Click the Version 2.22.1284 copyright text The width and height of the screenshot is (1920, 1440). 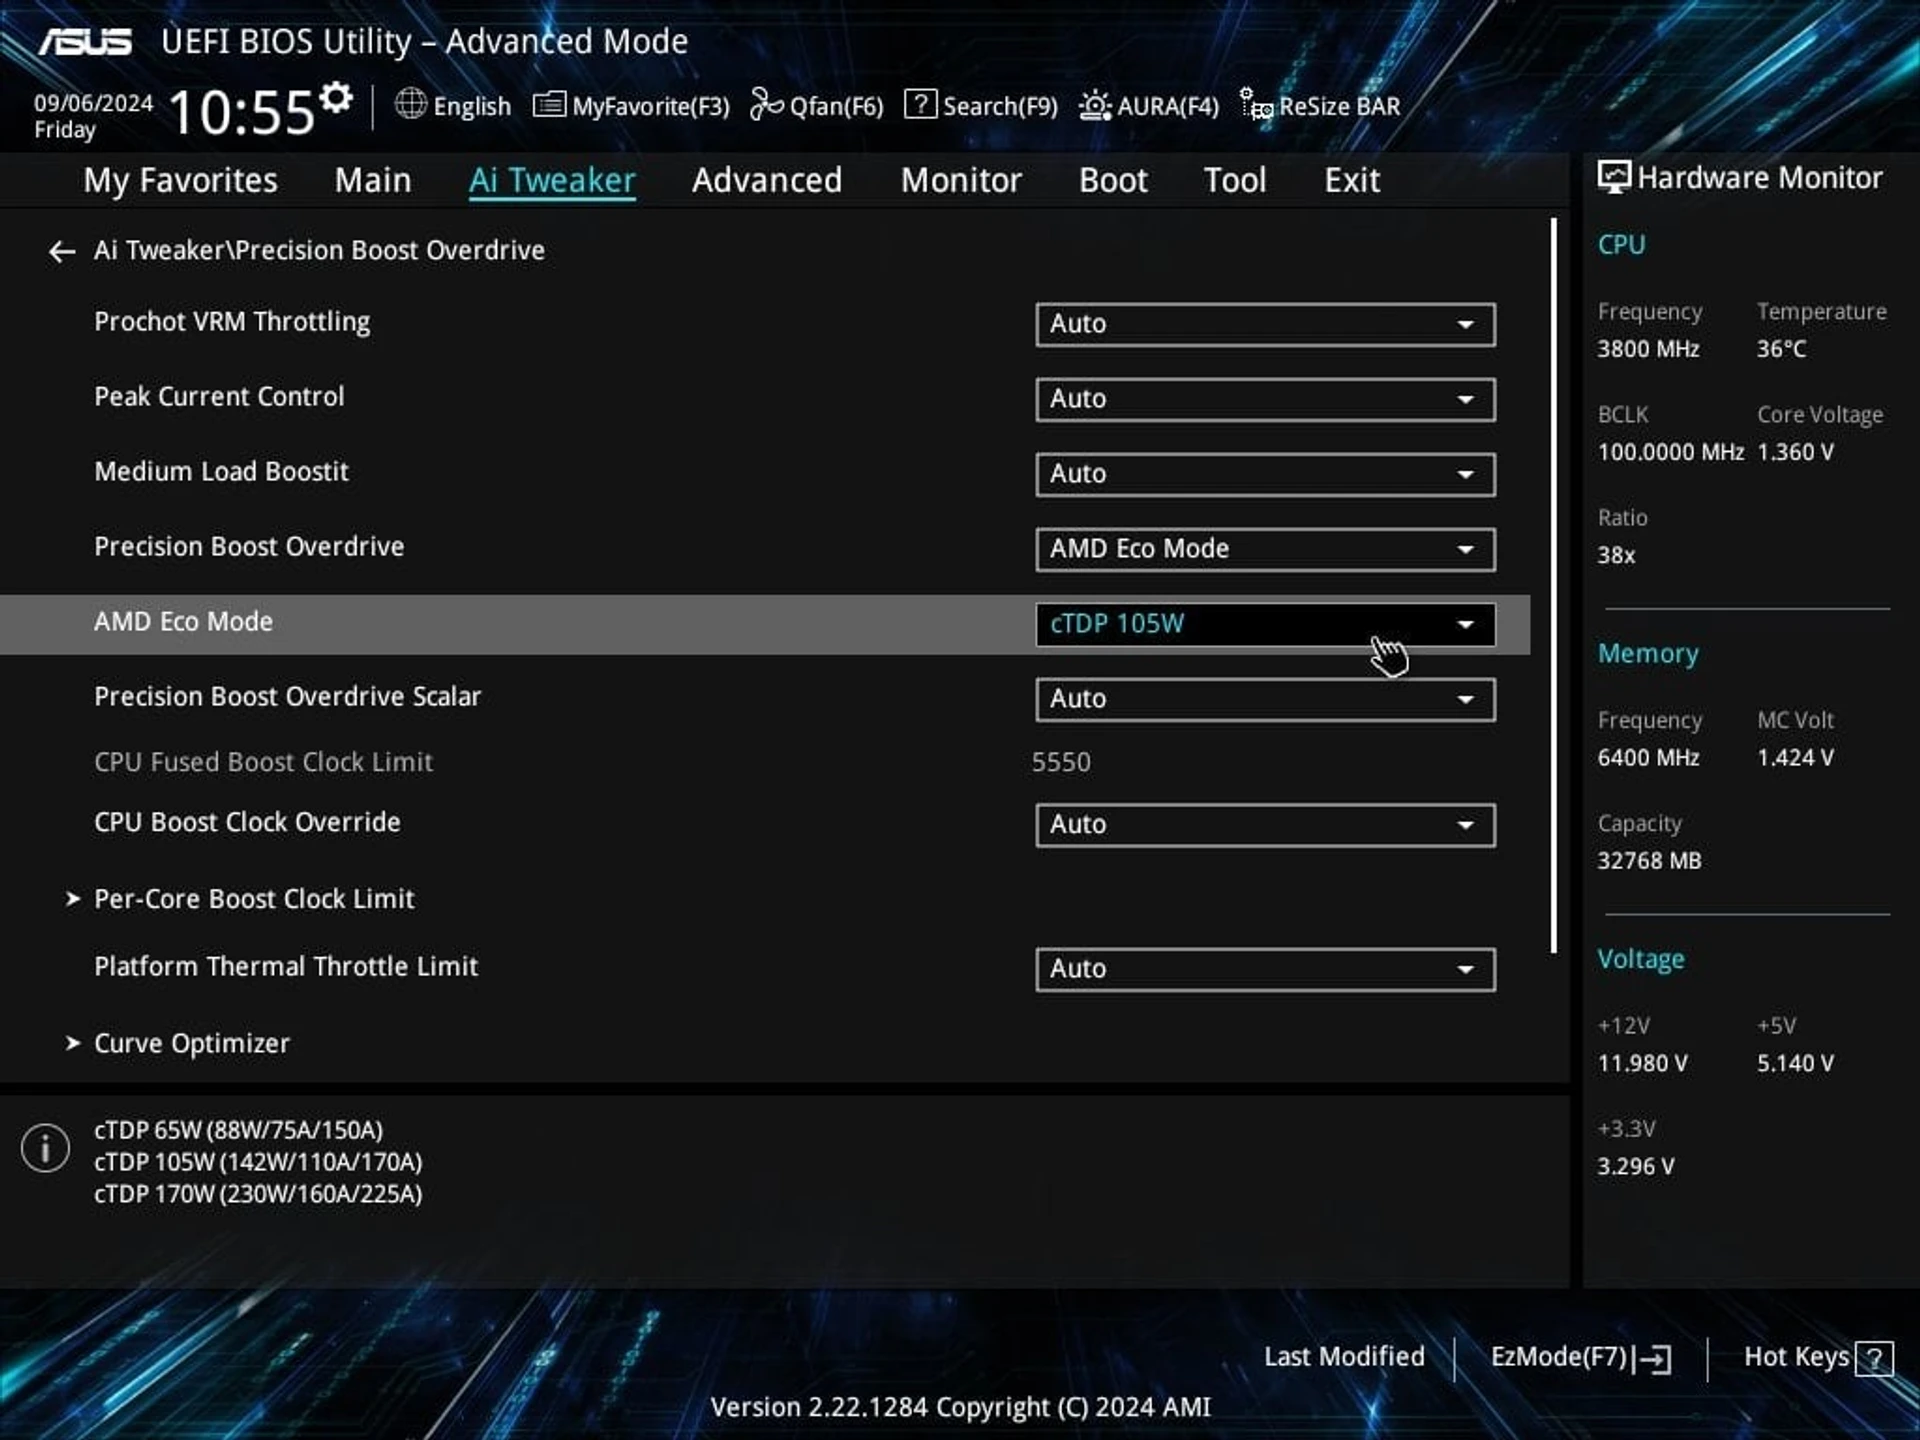pos(960,1408)
